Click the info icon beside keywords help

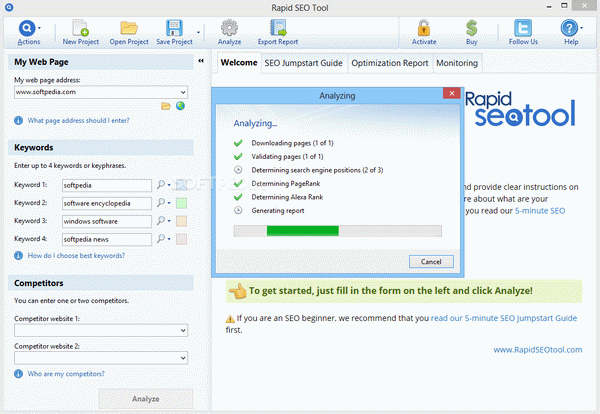18,256
